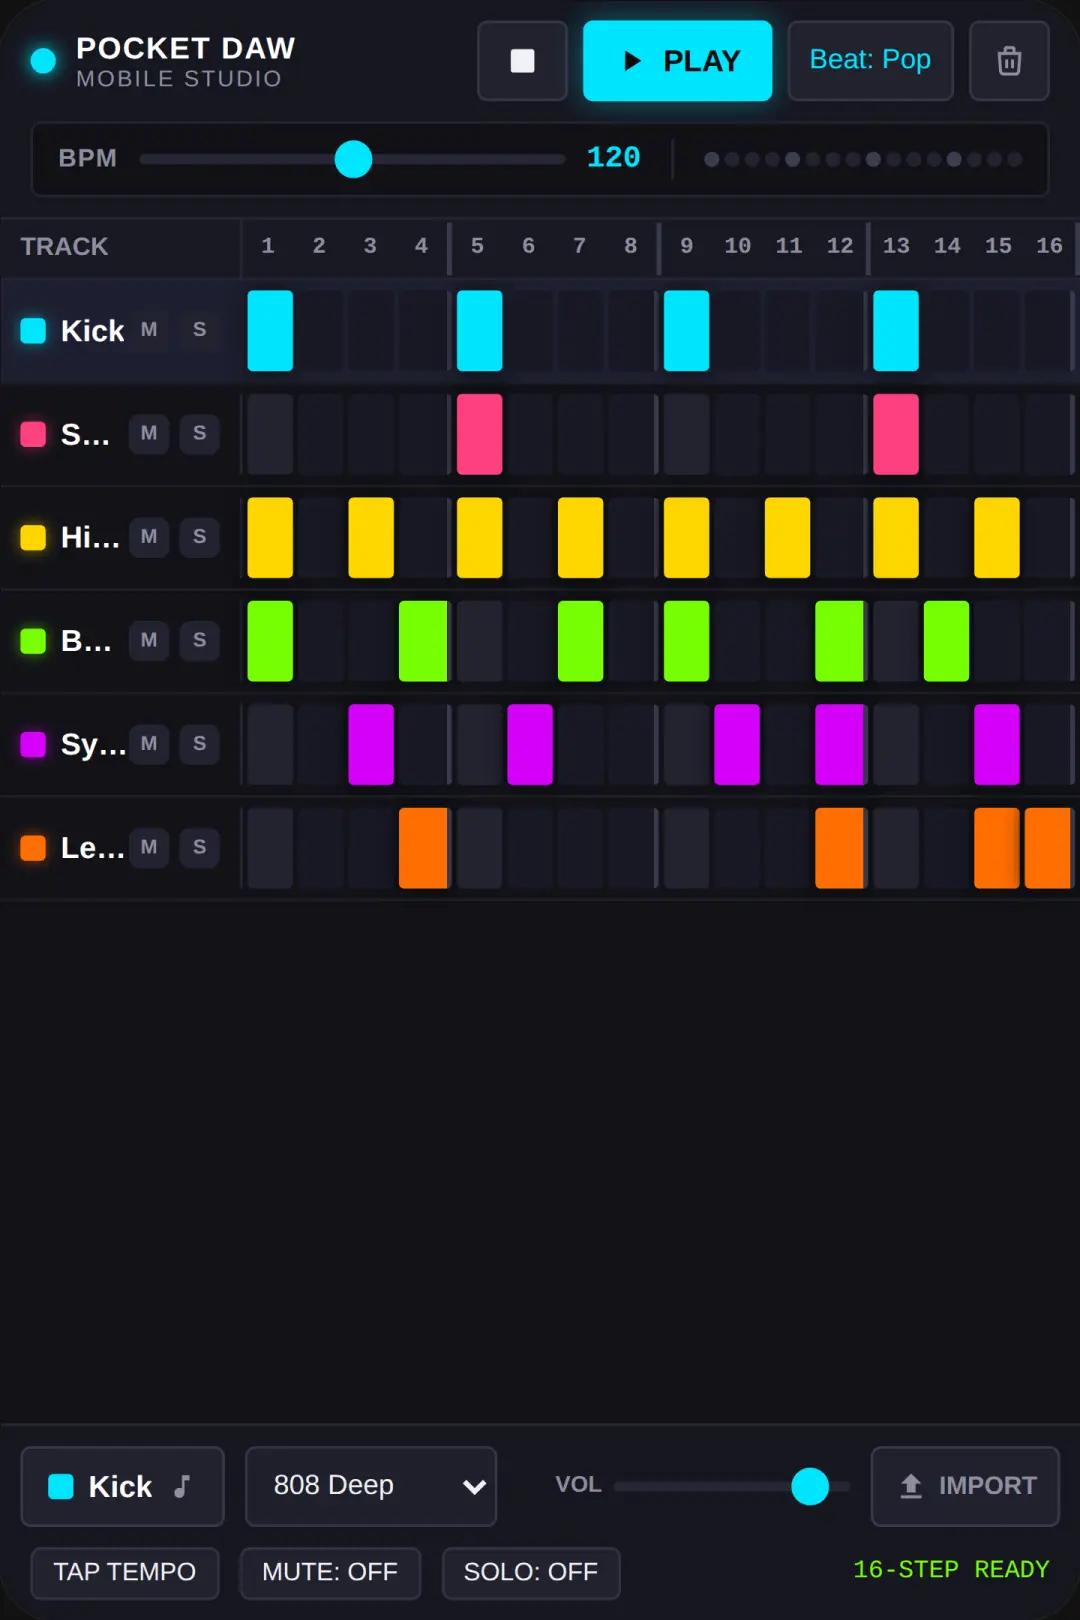Toggle purple Synth step 10 pad
Viewport: 1080px width, 1620px height.
click(x=737, y=745)
